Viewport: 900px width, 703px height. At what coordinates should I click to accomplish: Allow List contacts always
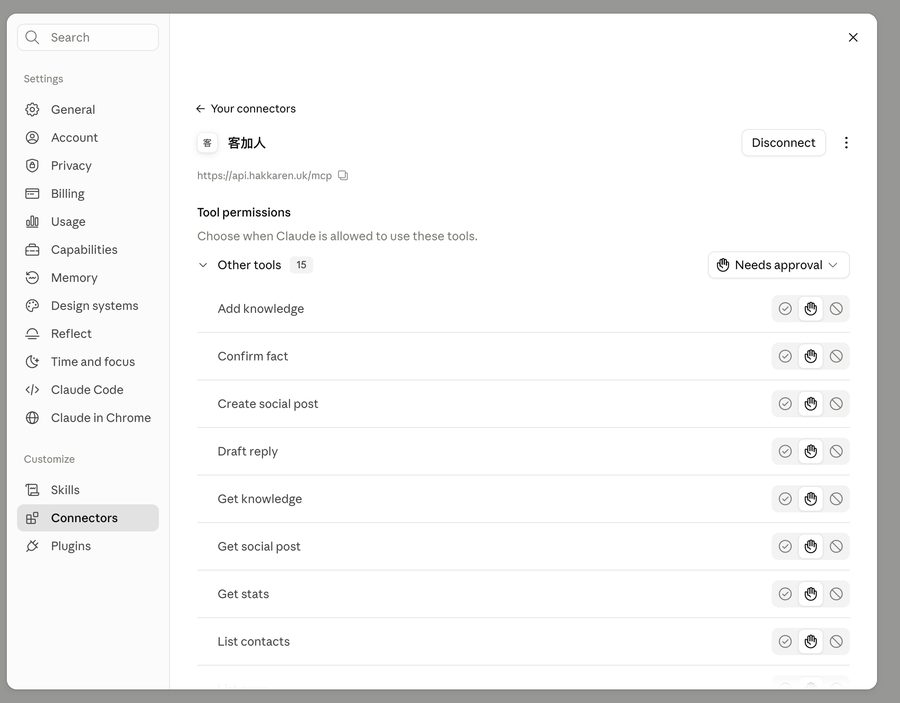coord(785,642)
